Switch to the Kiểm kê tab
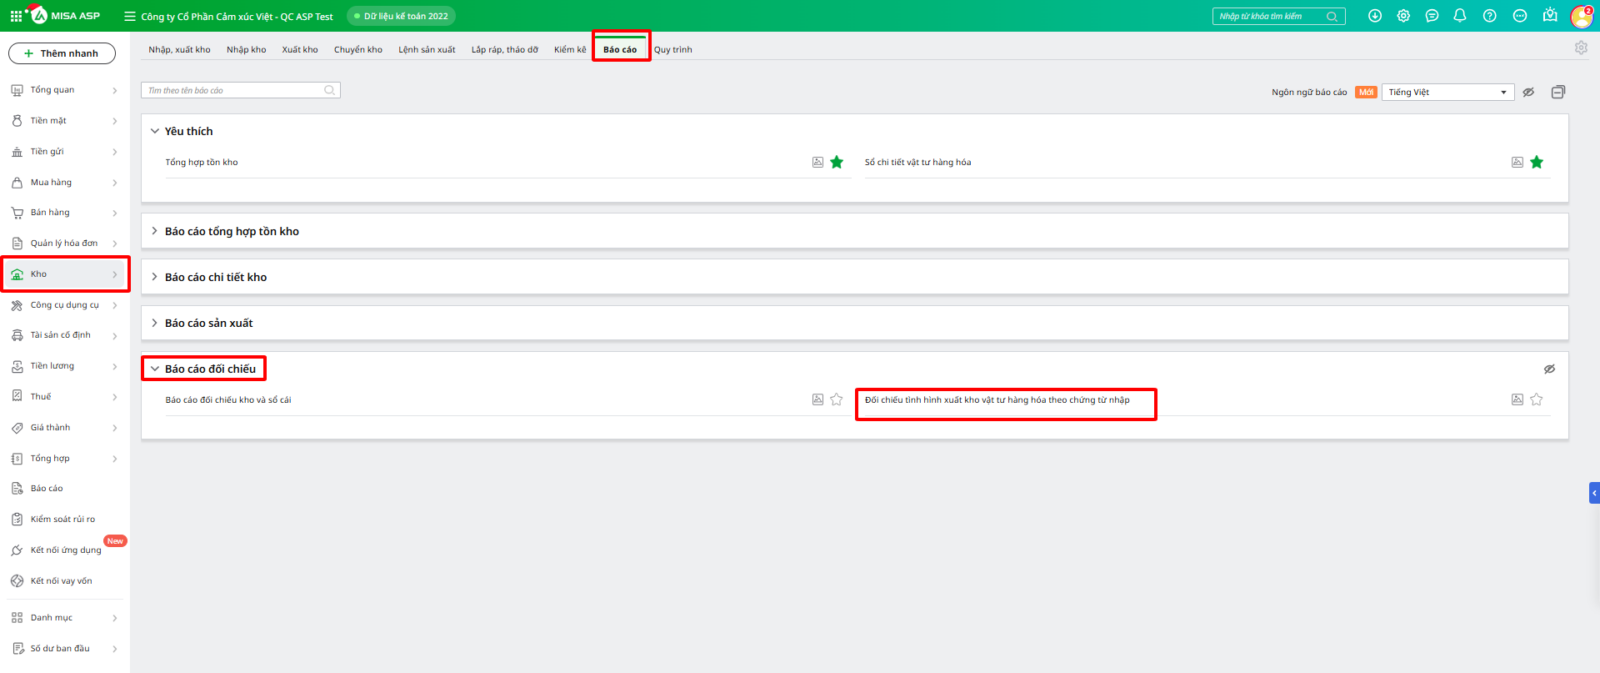 (570, 49)
